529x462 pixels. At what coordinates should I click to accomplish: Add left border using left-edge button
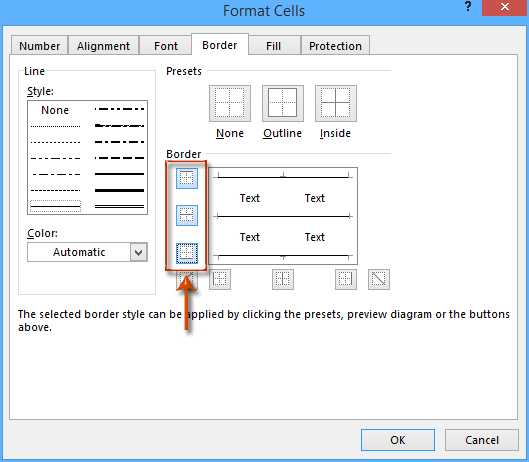click(220, 279)
